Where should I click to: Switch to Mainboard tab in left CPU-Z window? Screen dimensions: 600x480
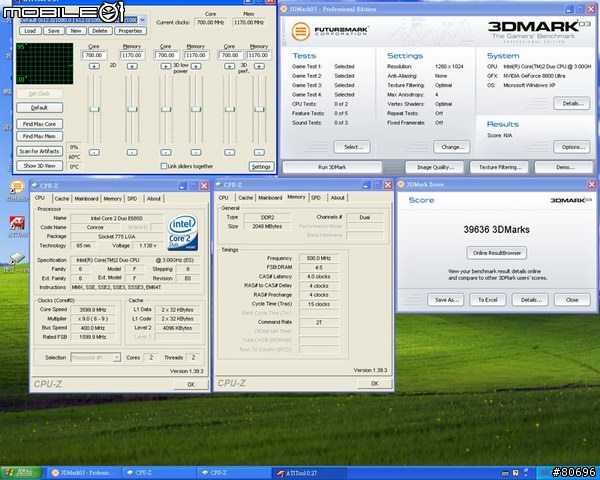[x=86, y=198]
